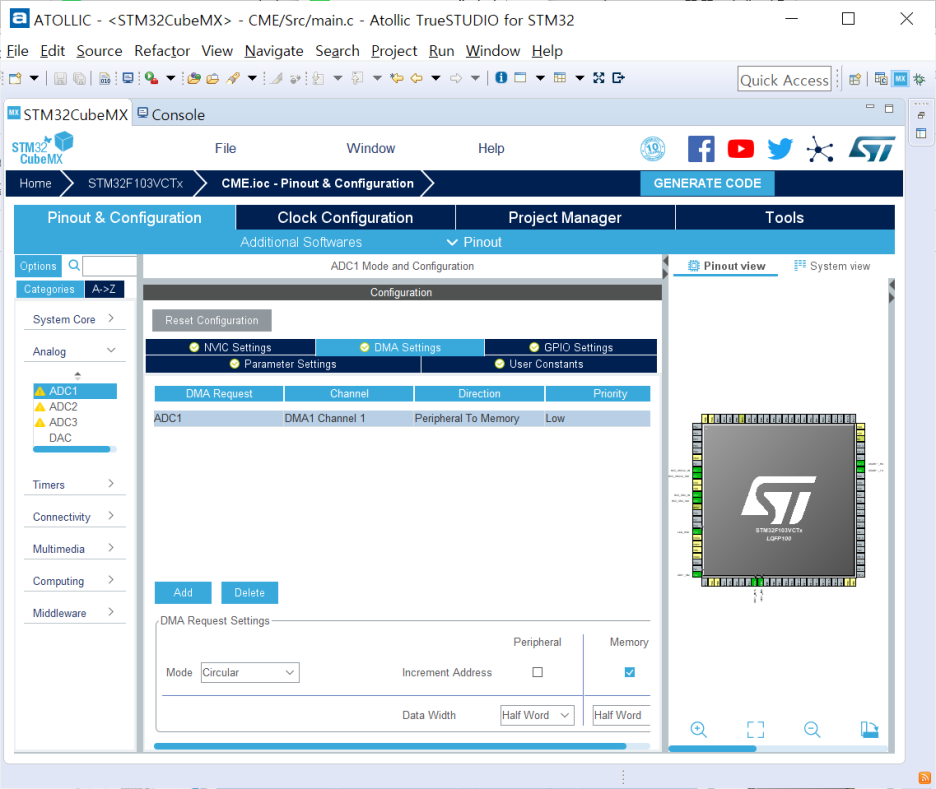
Task: Click the 10 years anniversary badge icon
Action: (652, 149)
